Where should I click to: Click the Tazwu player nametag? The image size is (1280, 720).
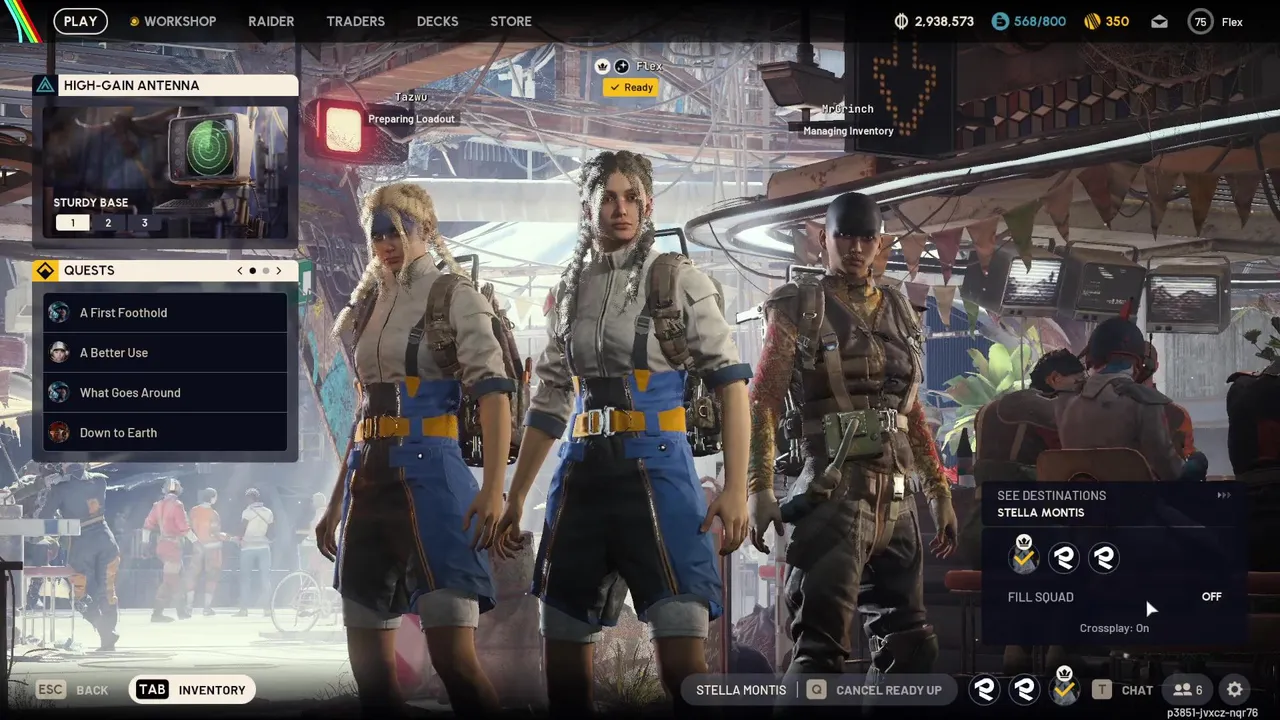(411, 98)
